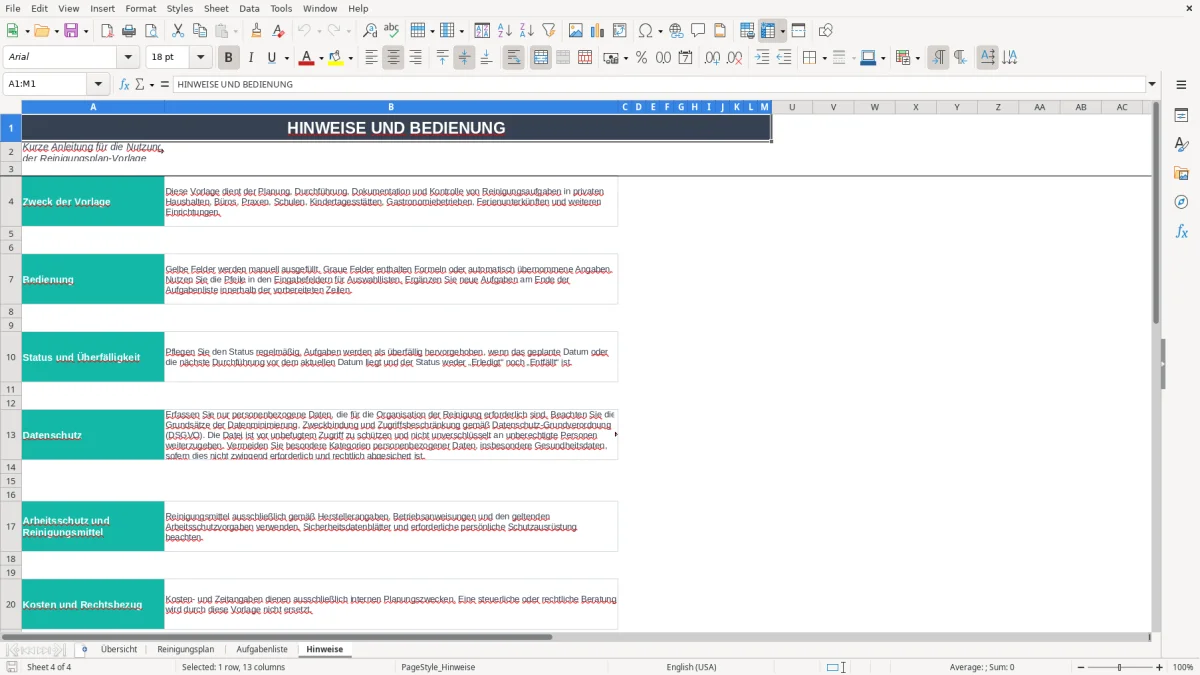Click column header Z

click(x=997, y=107)
